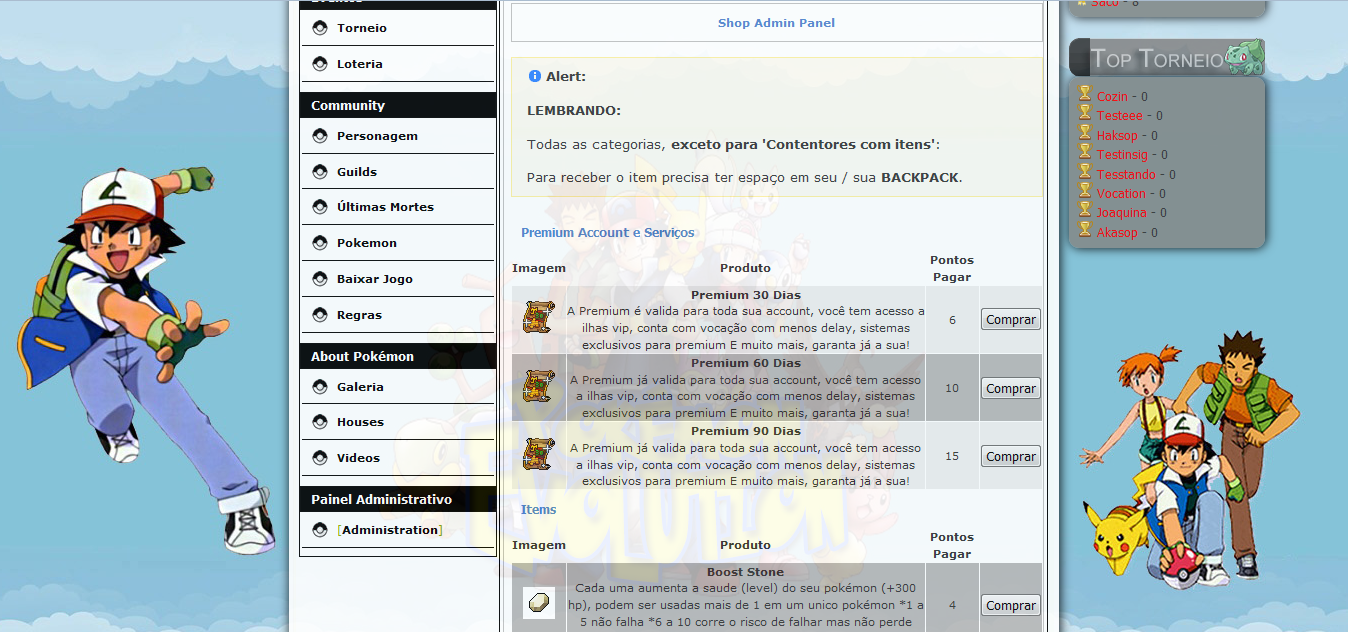Click the trophy icon next to Cozin
The image size is (1349, 632).
(x=1085, y=94)
